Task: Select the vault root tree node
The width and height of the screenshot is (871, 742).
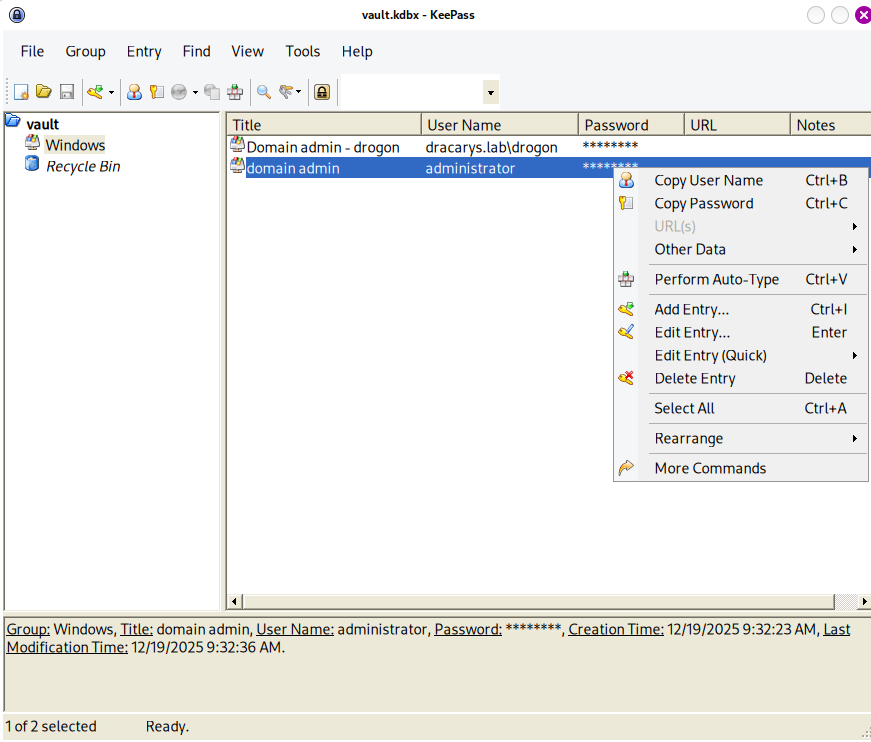Action: [43, 124]
